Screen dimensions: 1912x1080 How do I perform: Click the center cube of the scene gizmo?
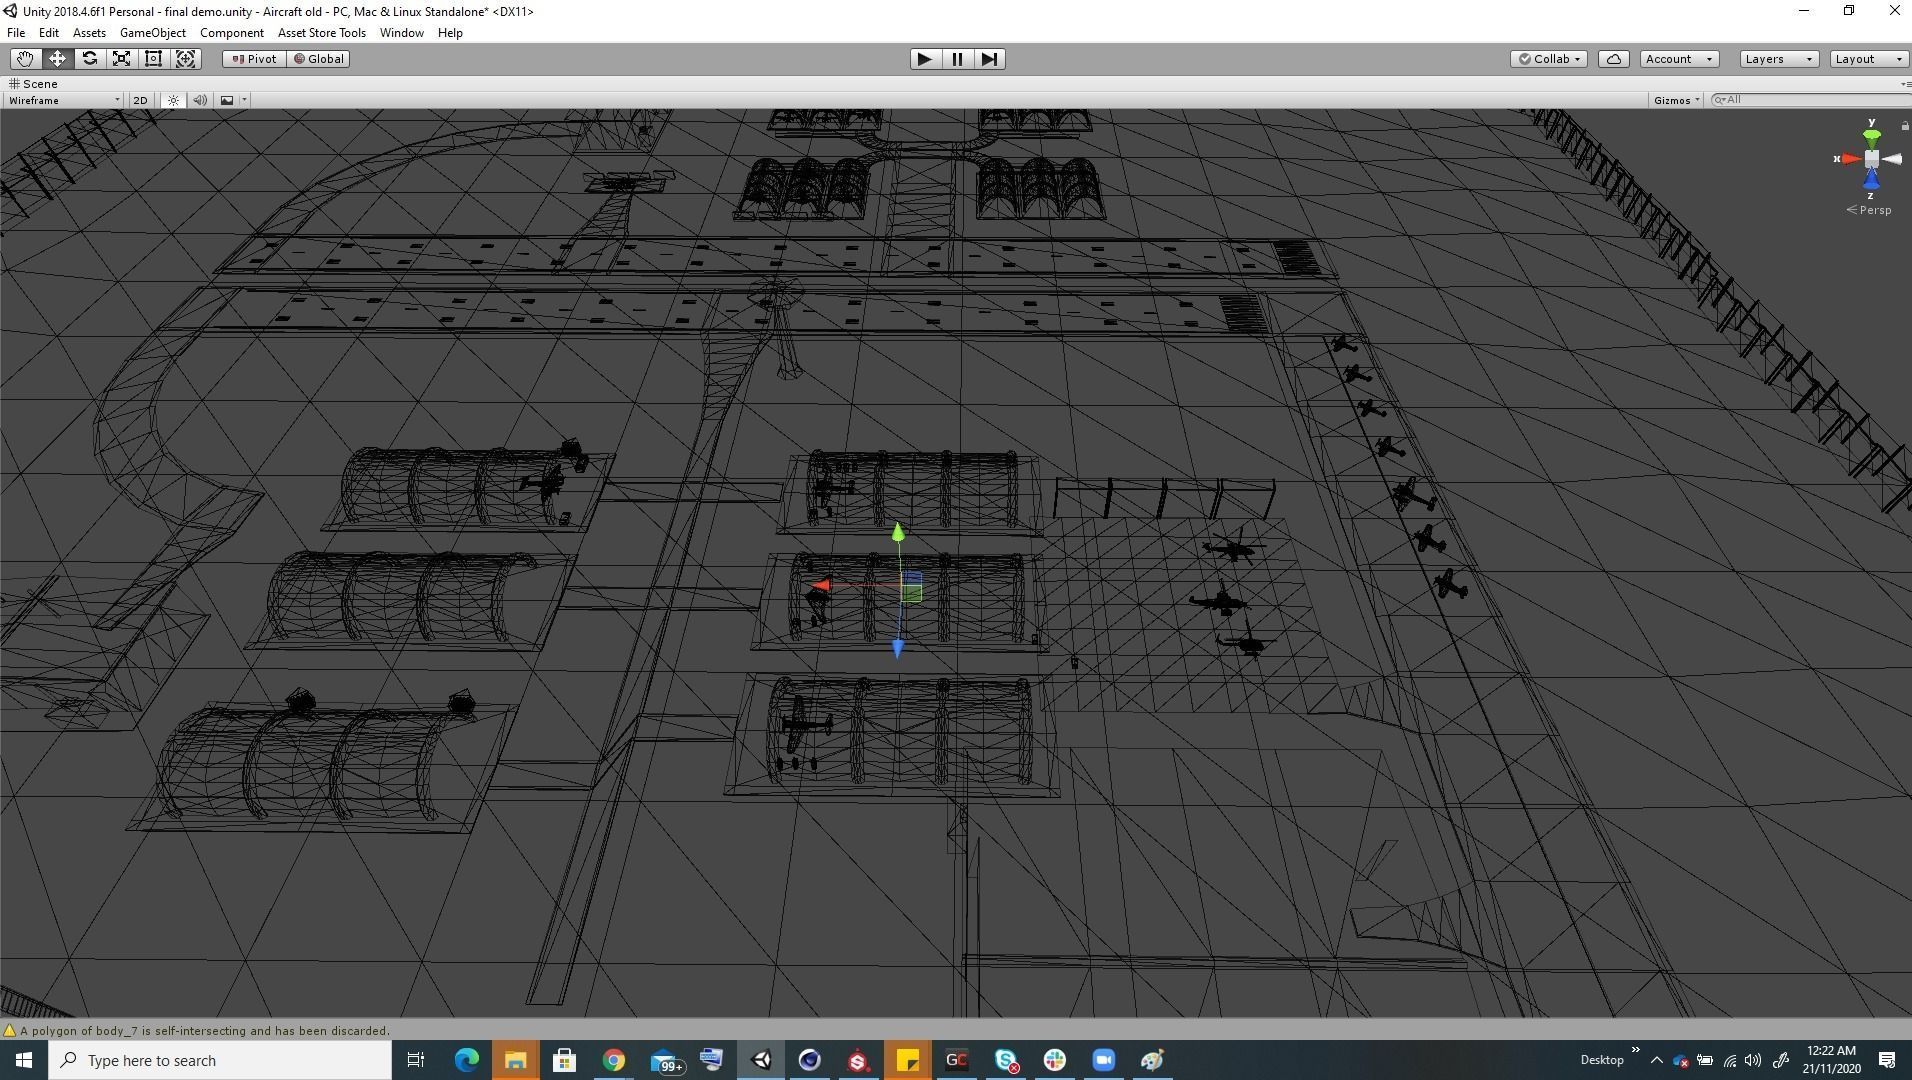point(1871,159)
